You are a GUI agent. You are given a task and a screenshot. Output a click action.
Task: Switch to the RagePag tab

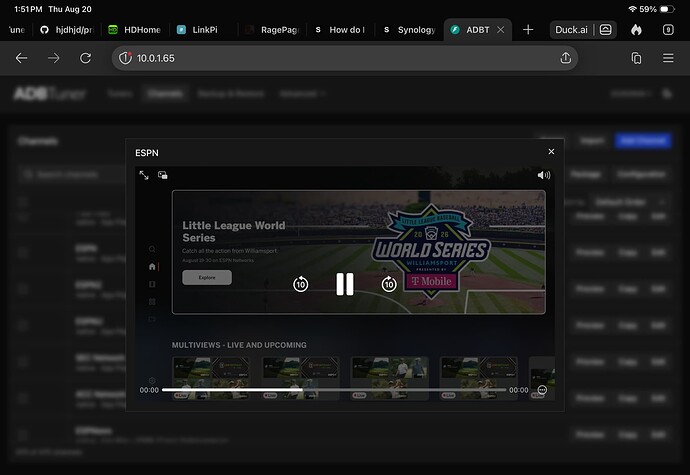pos(272,29)
